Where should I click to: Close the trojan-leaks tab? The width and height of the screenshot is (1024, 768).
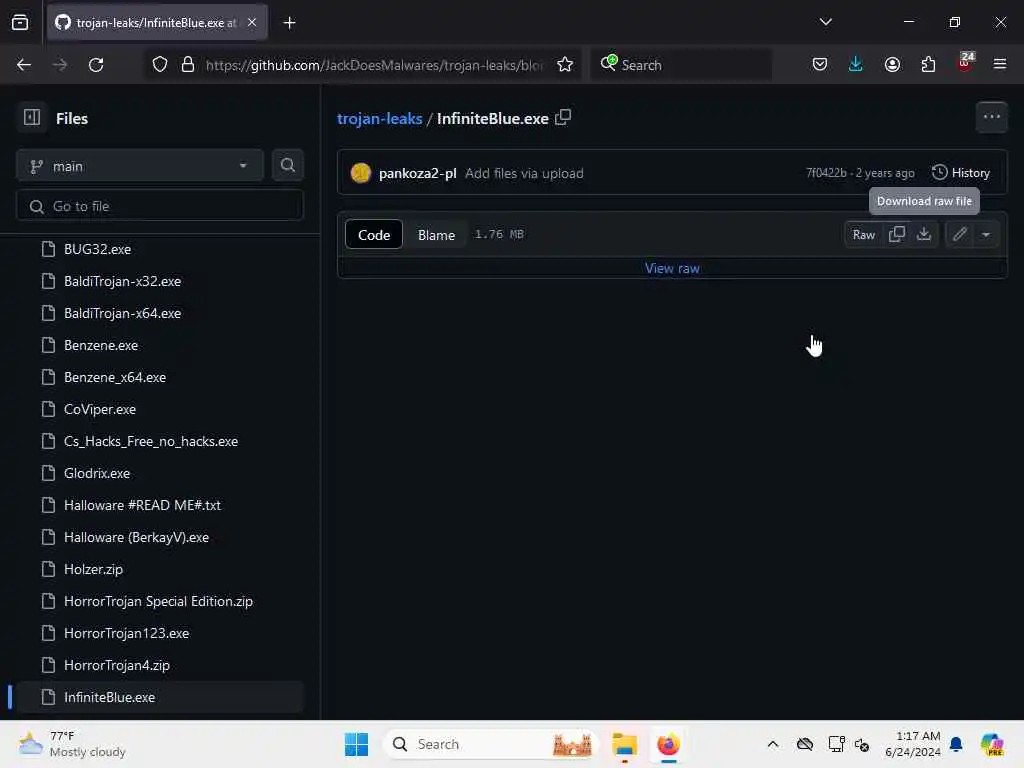(252, 22)
